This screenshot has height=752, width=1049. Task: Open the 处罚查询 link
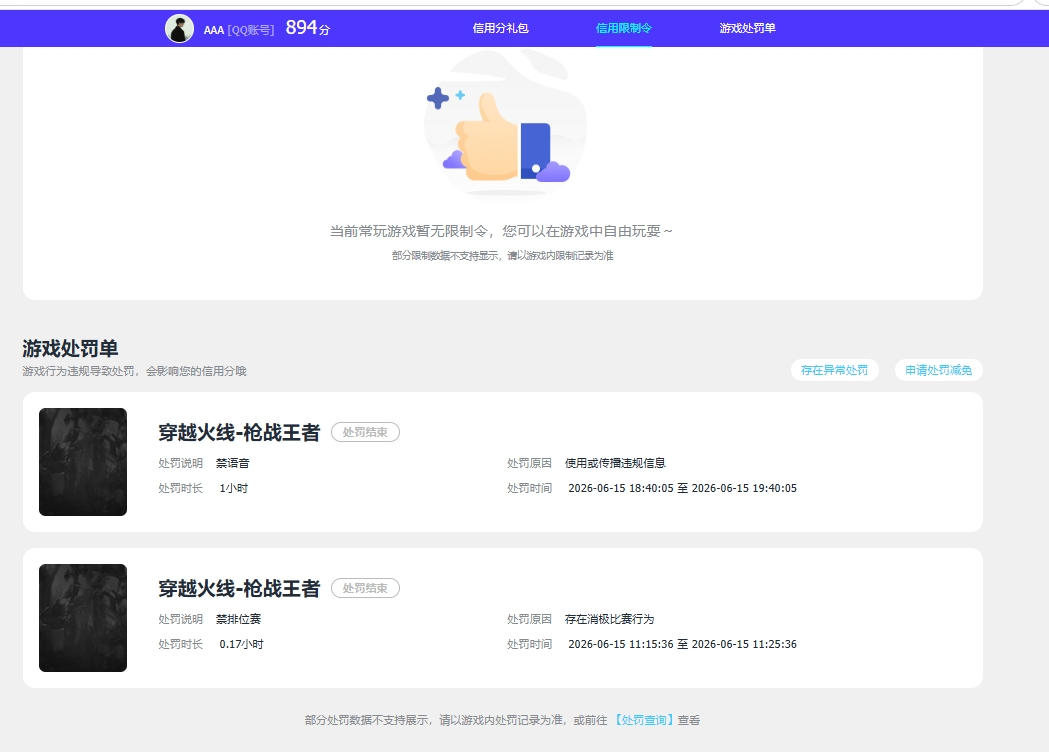(644, 720)
